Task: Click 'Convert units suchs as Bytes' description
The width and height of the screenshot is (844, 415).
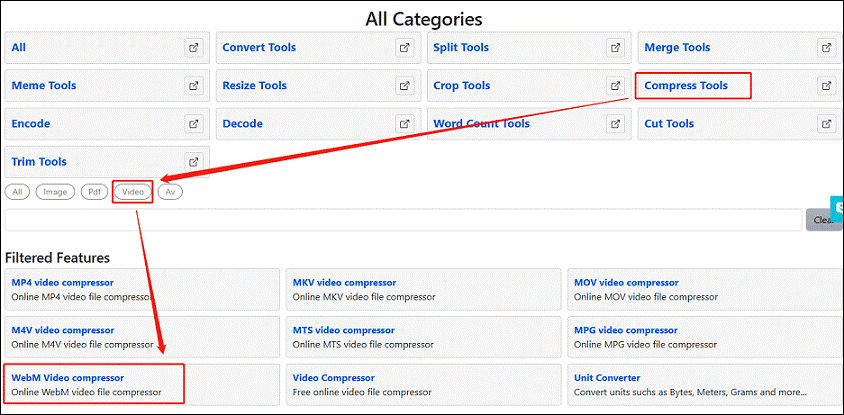Action: [690, 392]
